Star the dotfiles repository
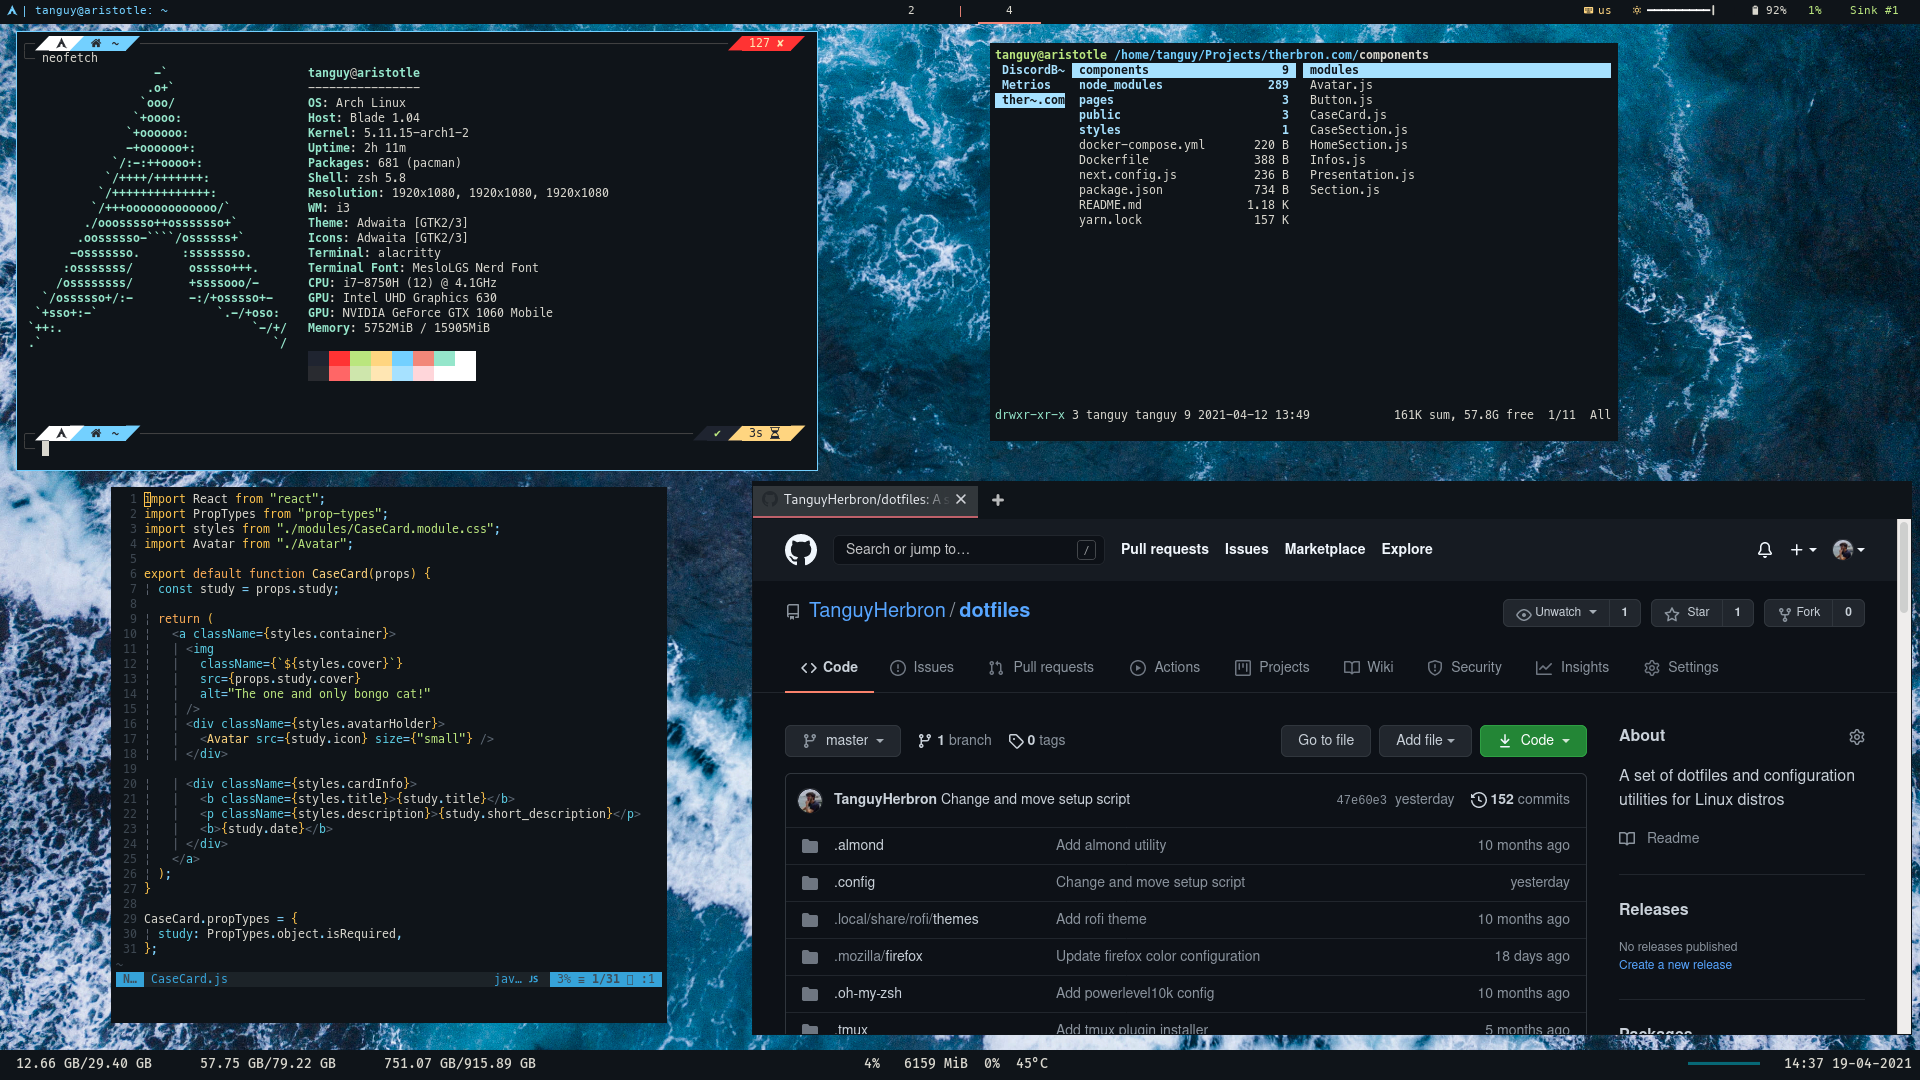 coord(1688,613)
